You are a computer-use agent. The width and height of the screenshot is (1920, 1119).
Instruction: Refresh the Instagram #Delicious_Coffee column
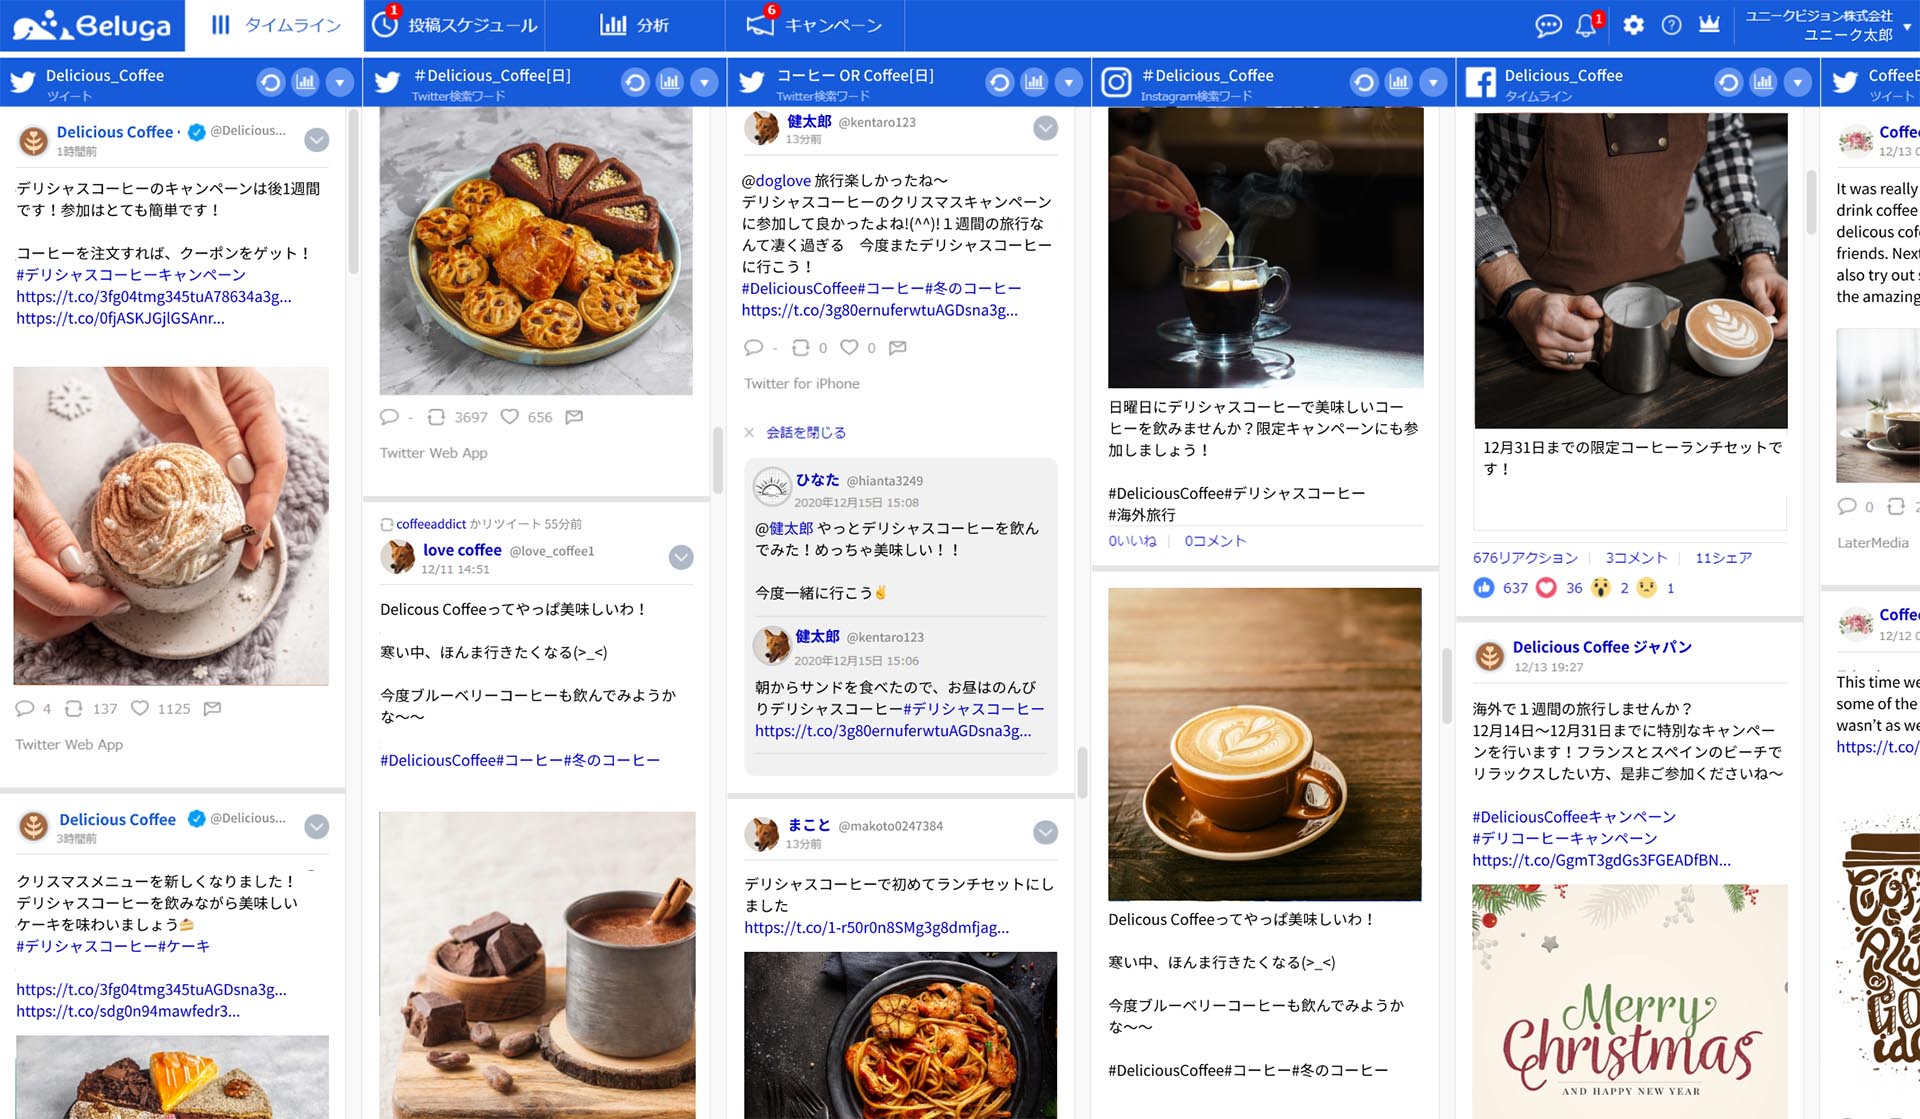pos(1364,82)
